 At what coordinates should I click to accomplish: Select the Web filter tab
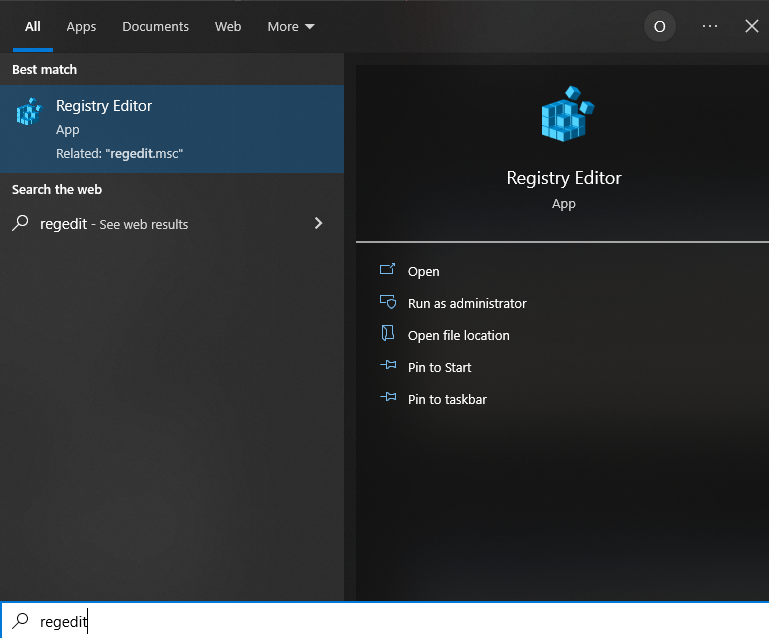coord(228,27)
